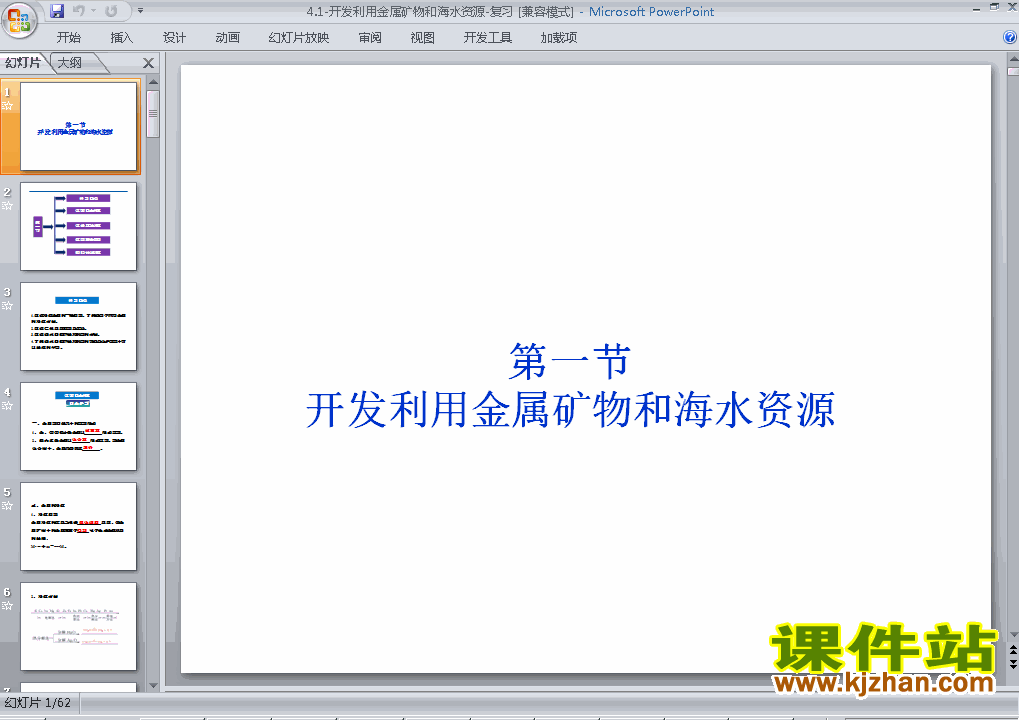The height and width of the screenshot is (720, 1019).
Task: Click the Redo arrow icon
Action: tap(111, 11)
